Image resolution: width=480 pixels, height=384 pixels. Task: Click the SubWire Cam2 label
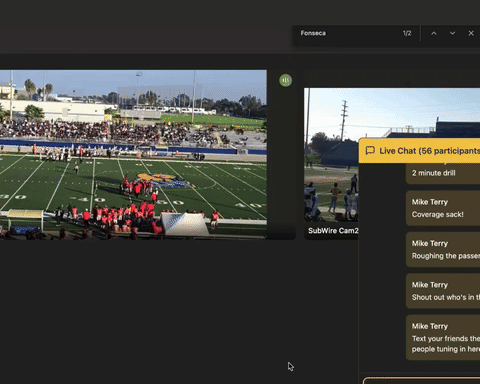[x=333, y=231]
